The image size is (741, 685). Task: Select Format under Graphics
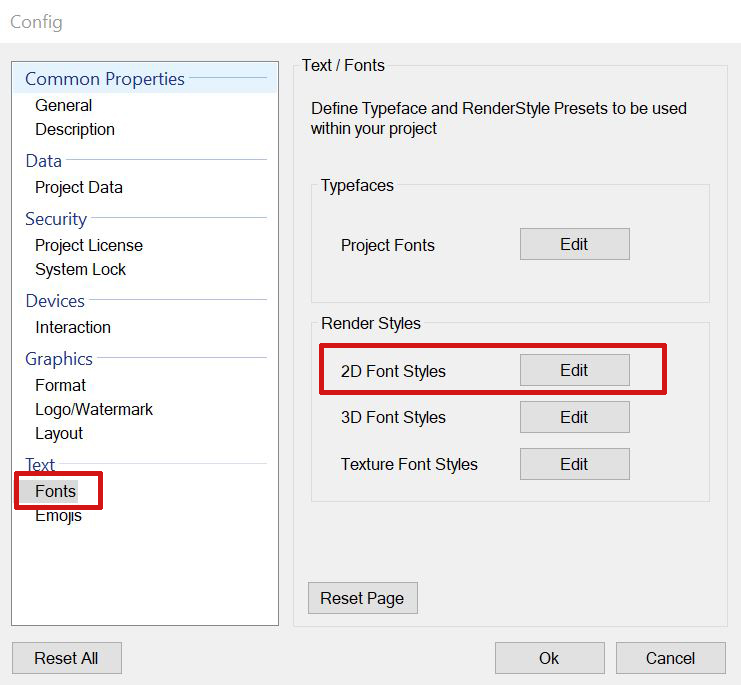point(61,385)
